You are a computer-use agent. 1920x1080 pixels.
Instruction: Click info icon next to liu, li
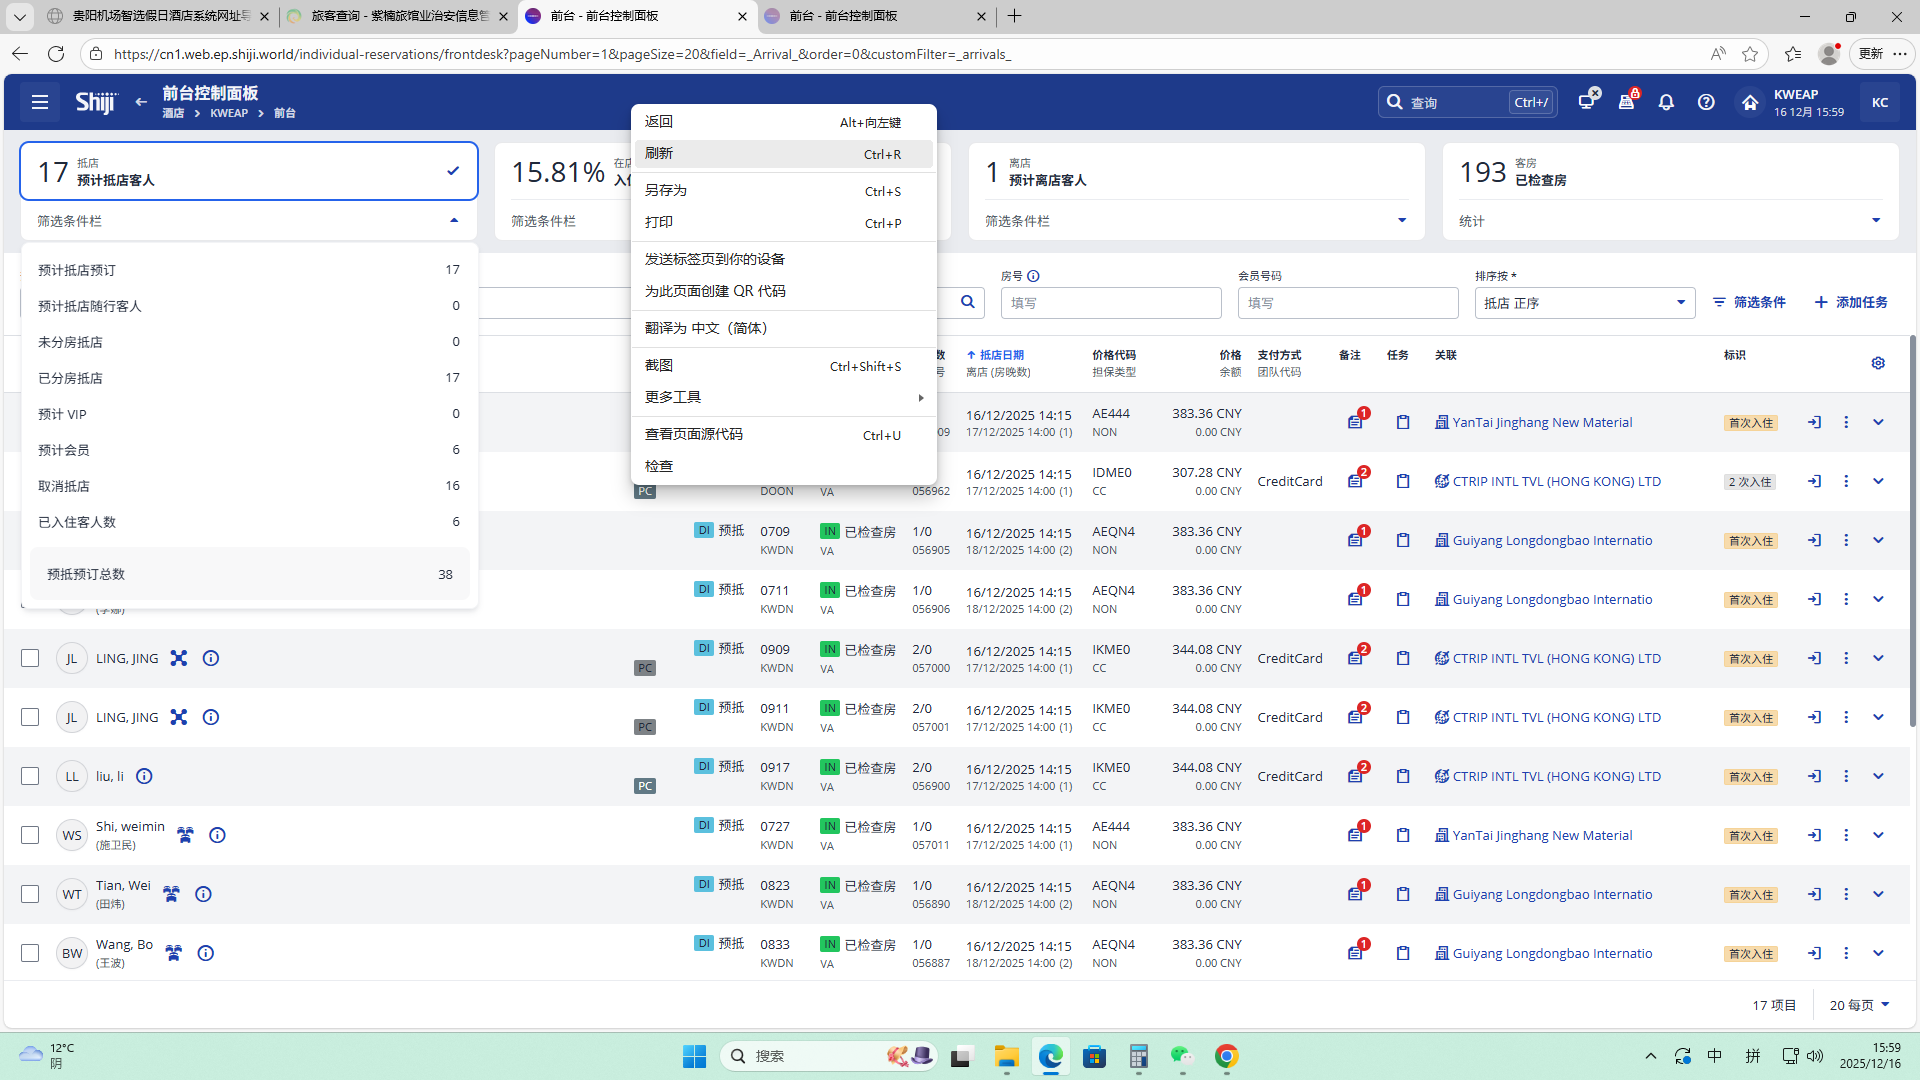point(144,776)
